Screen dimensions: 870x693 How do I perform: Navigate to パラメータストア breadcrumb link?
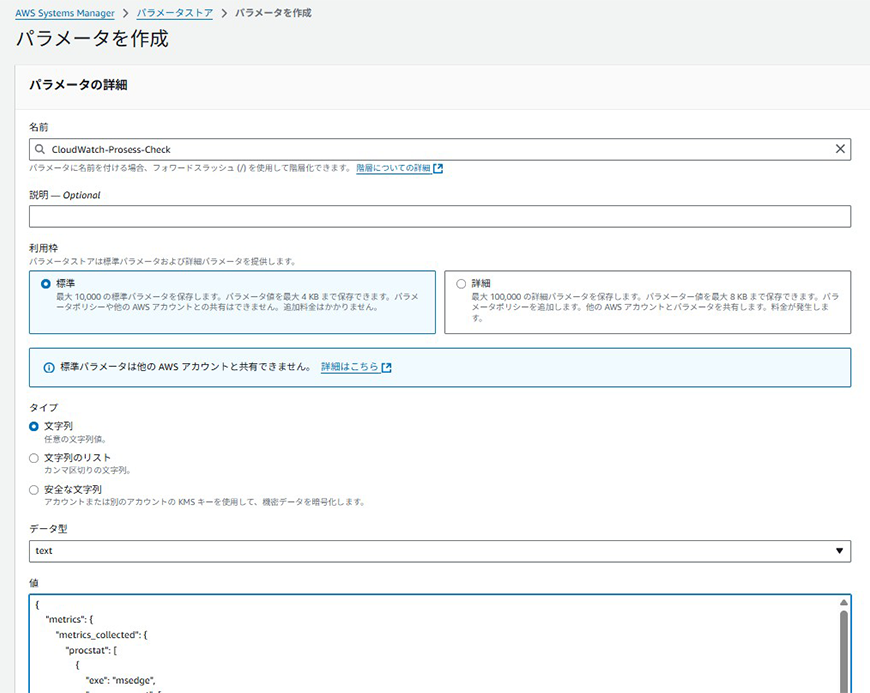(x=174, y=13)
